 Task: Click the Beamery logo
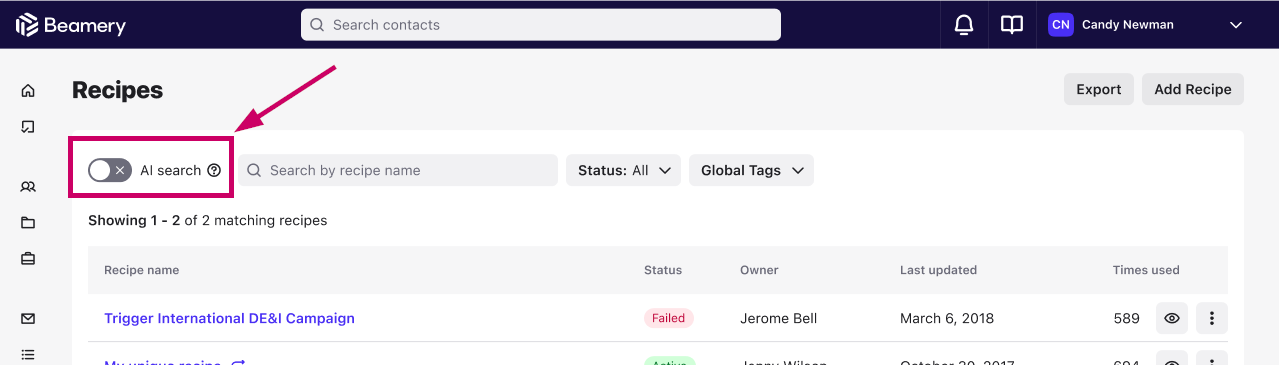click(70, 25)
